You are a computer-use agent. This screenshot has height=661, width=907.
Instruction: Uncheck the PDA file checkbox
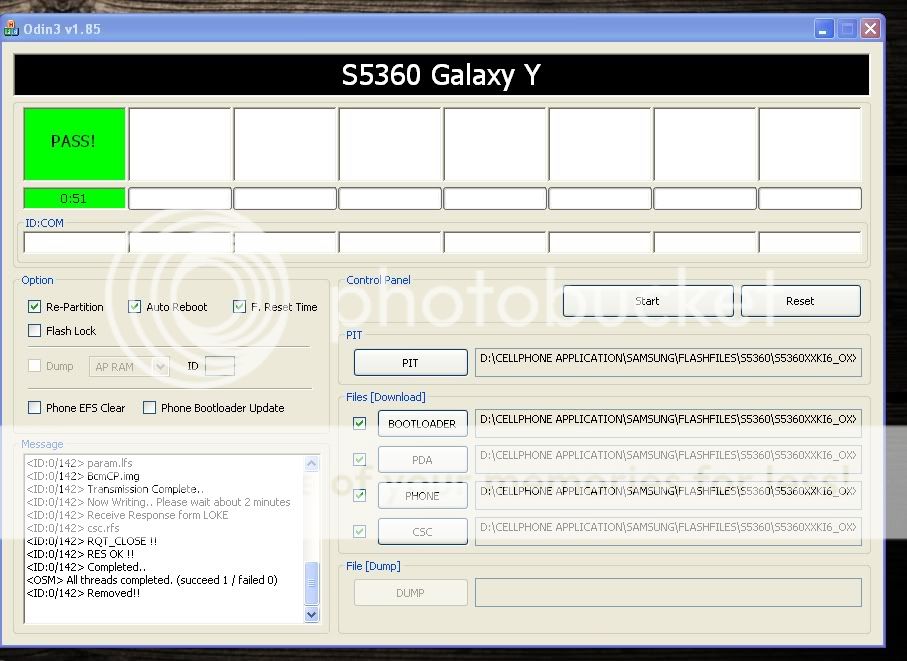pos(359,460)
